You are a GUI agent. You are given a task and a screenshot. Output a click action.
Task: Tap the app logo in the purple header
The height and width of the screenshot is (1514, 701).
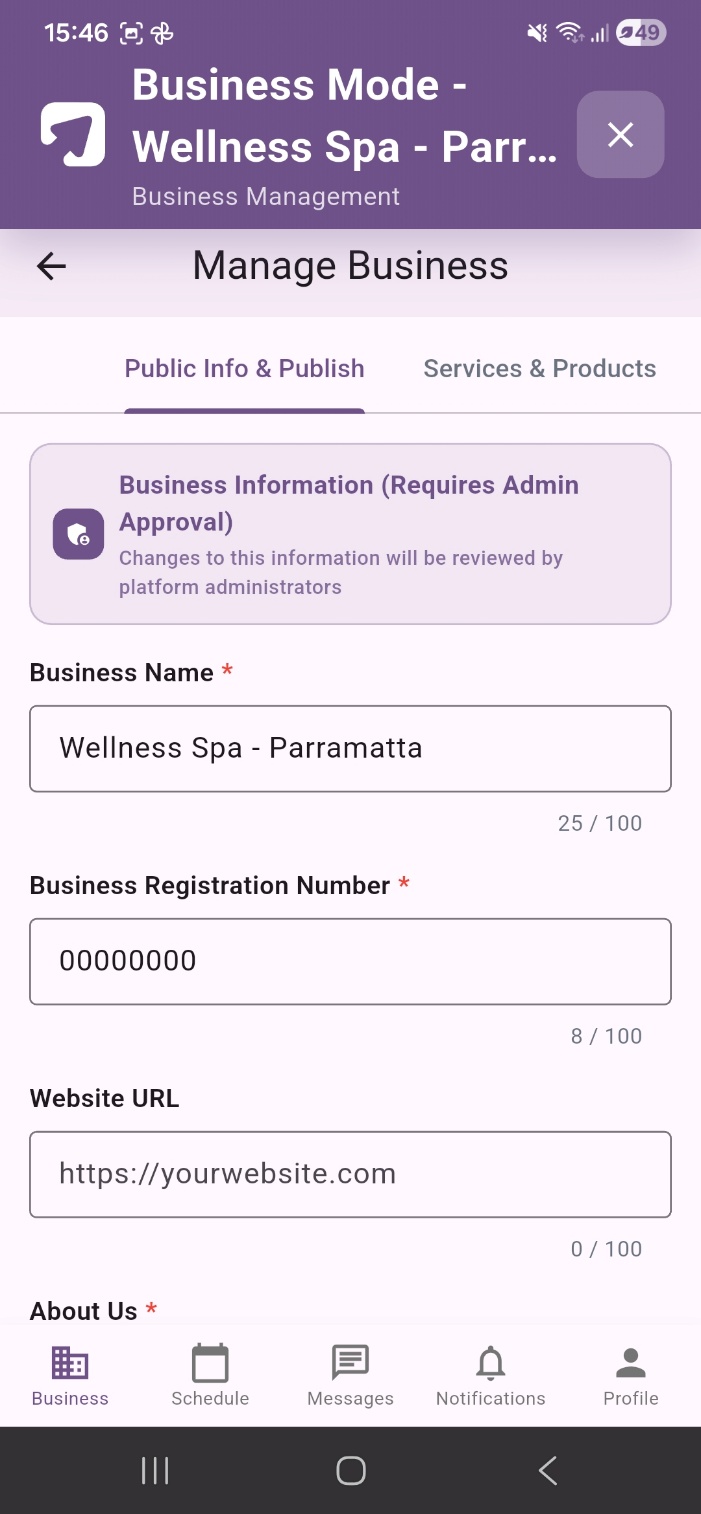(73, 134)
